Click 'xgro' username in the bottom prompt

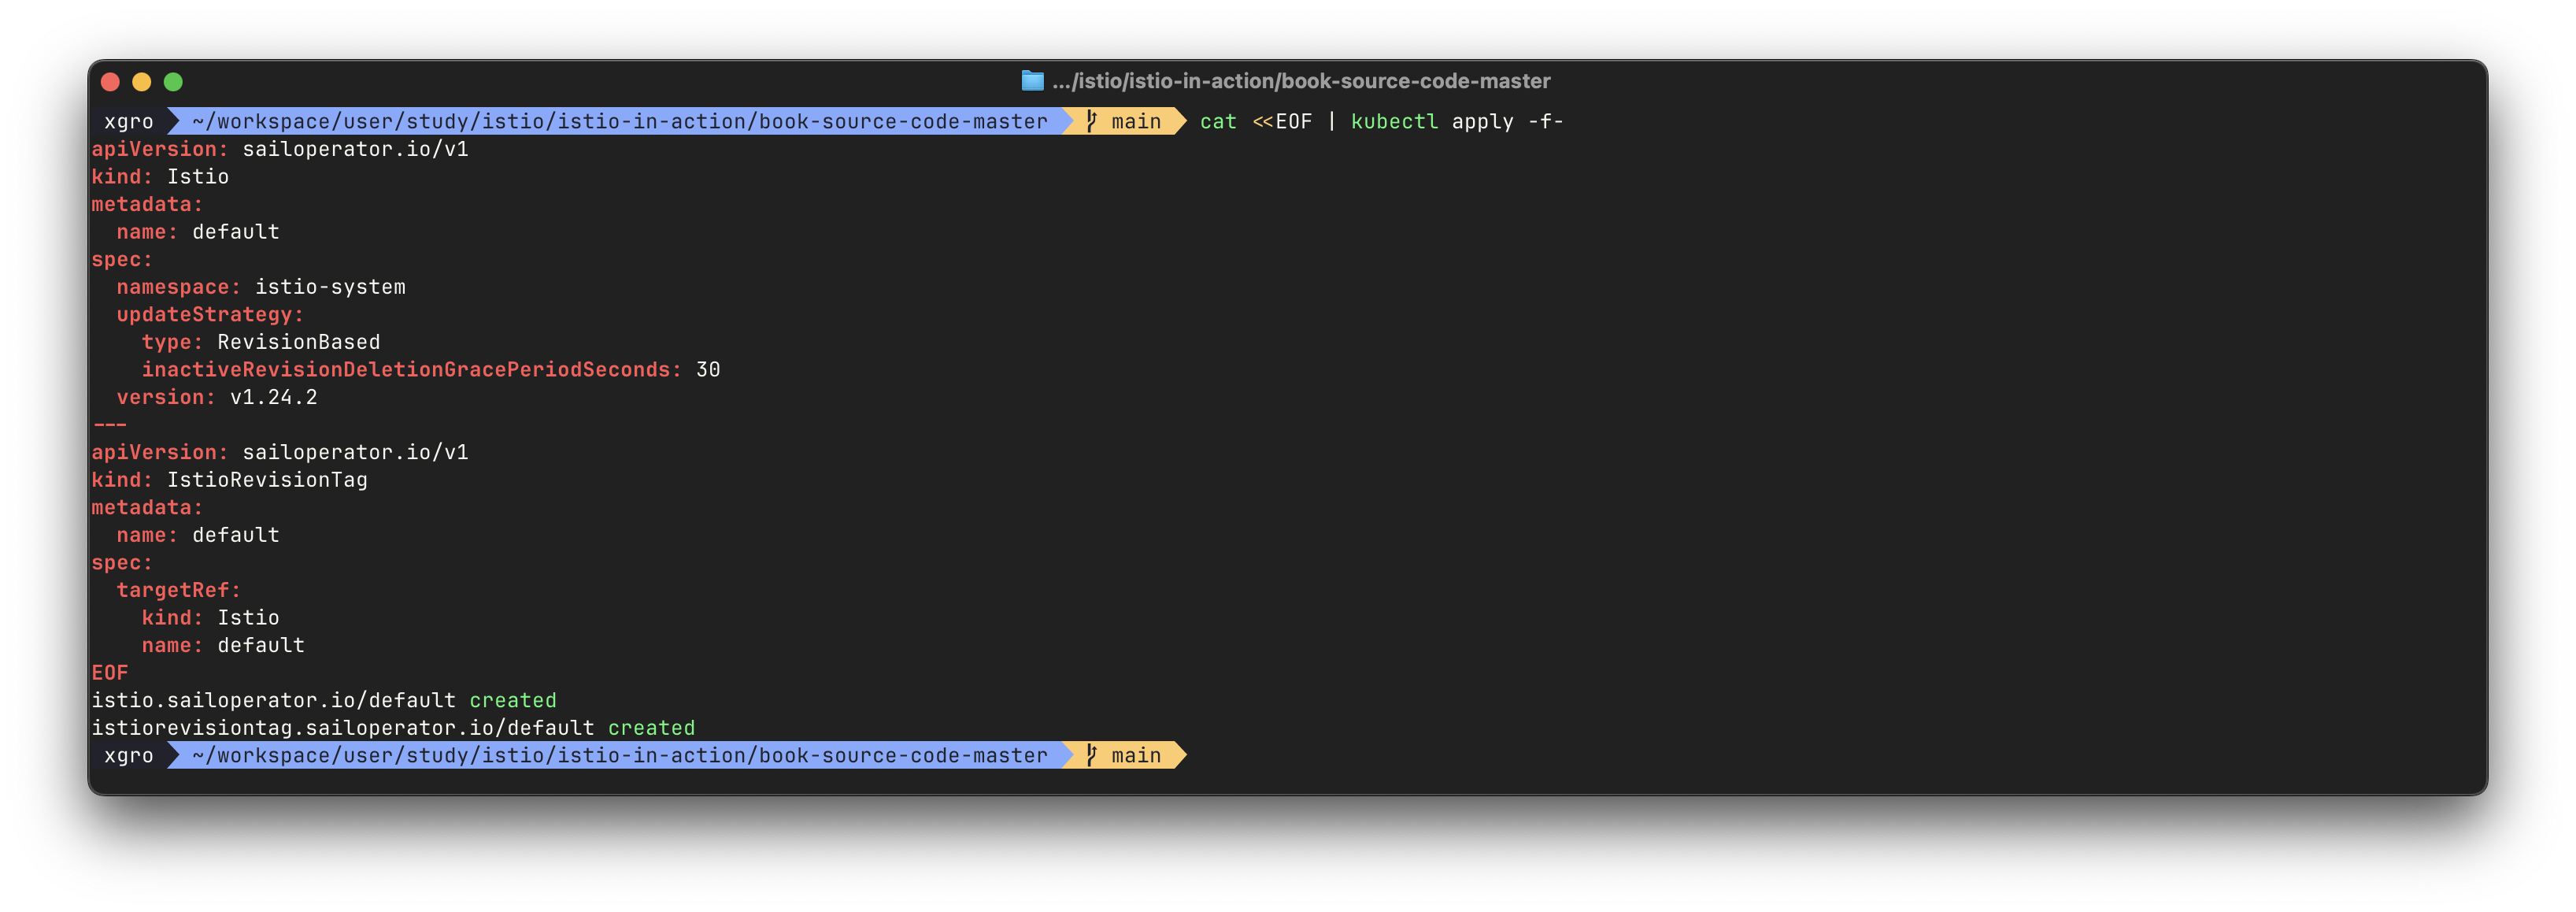point(129,755)
